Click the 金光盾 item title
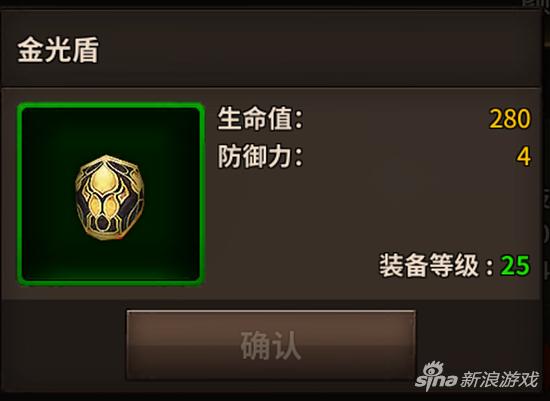 [x=58, y=50]
